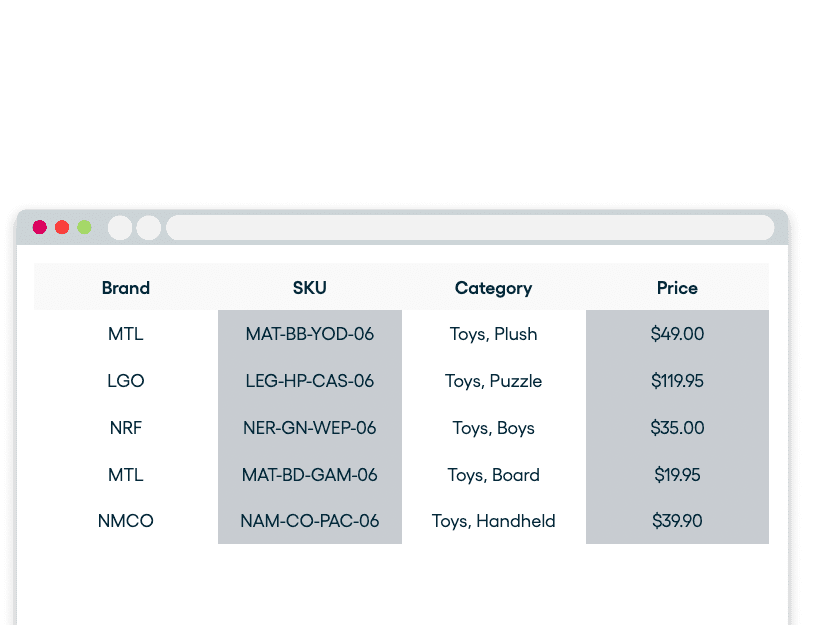Screen dimensions: 819x626
Task: Select the Brand column header
Action: 126,288
